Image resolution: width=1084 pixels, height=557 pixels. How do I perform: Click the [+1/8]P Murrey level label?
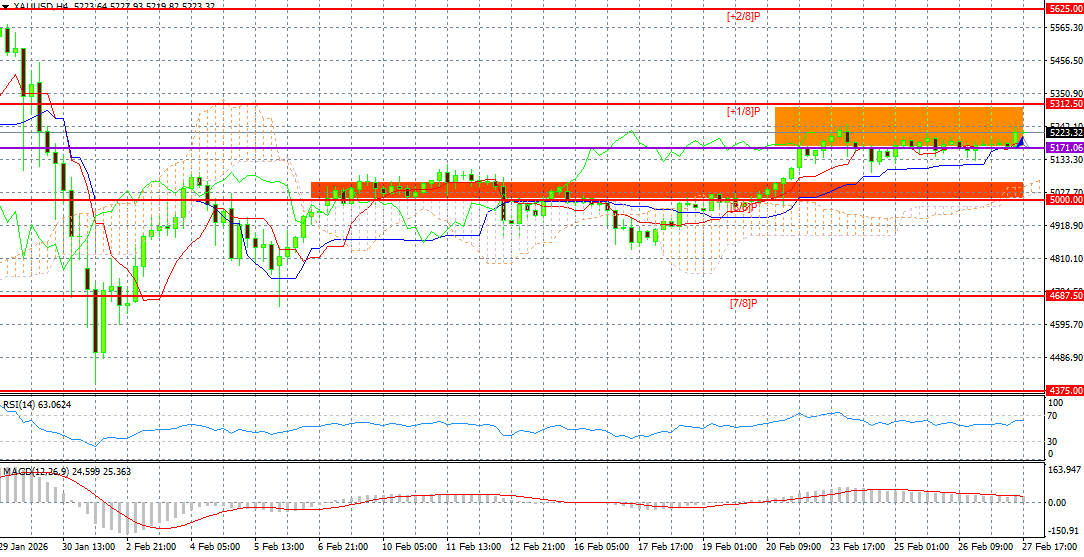(744, 111)
